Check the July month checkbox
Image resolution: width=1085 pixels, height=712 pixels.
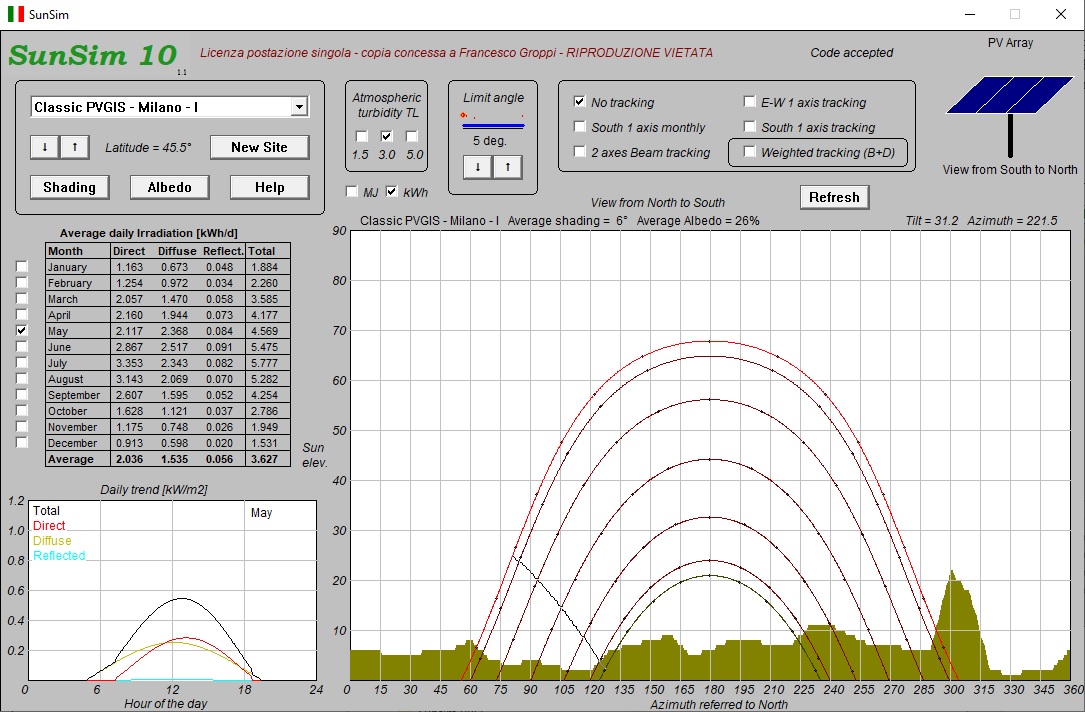(22, 362)
